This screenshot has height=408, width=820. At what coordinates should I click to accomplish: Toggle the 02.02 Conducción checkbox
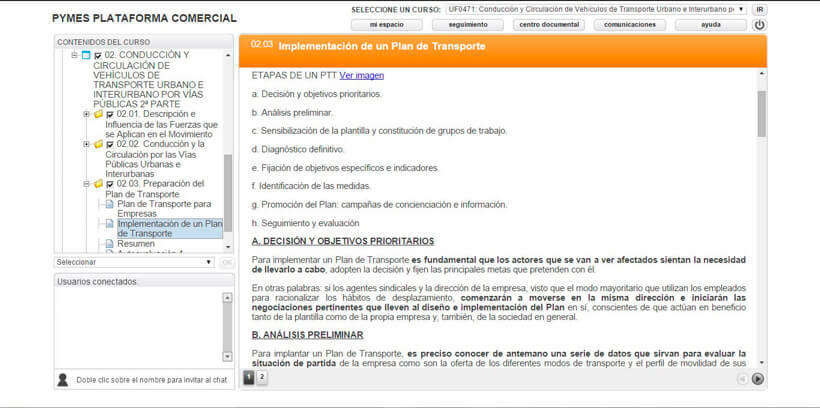pos(110,144)
